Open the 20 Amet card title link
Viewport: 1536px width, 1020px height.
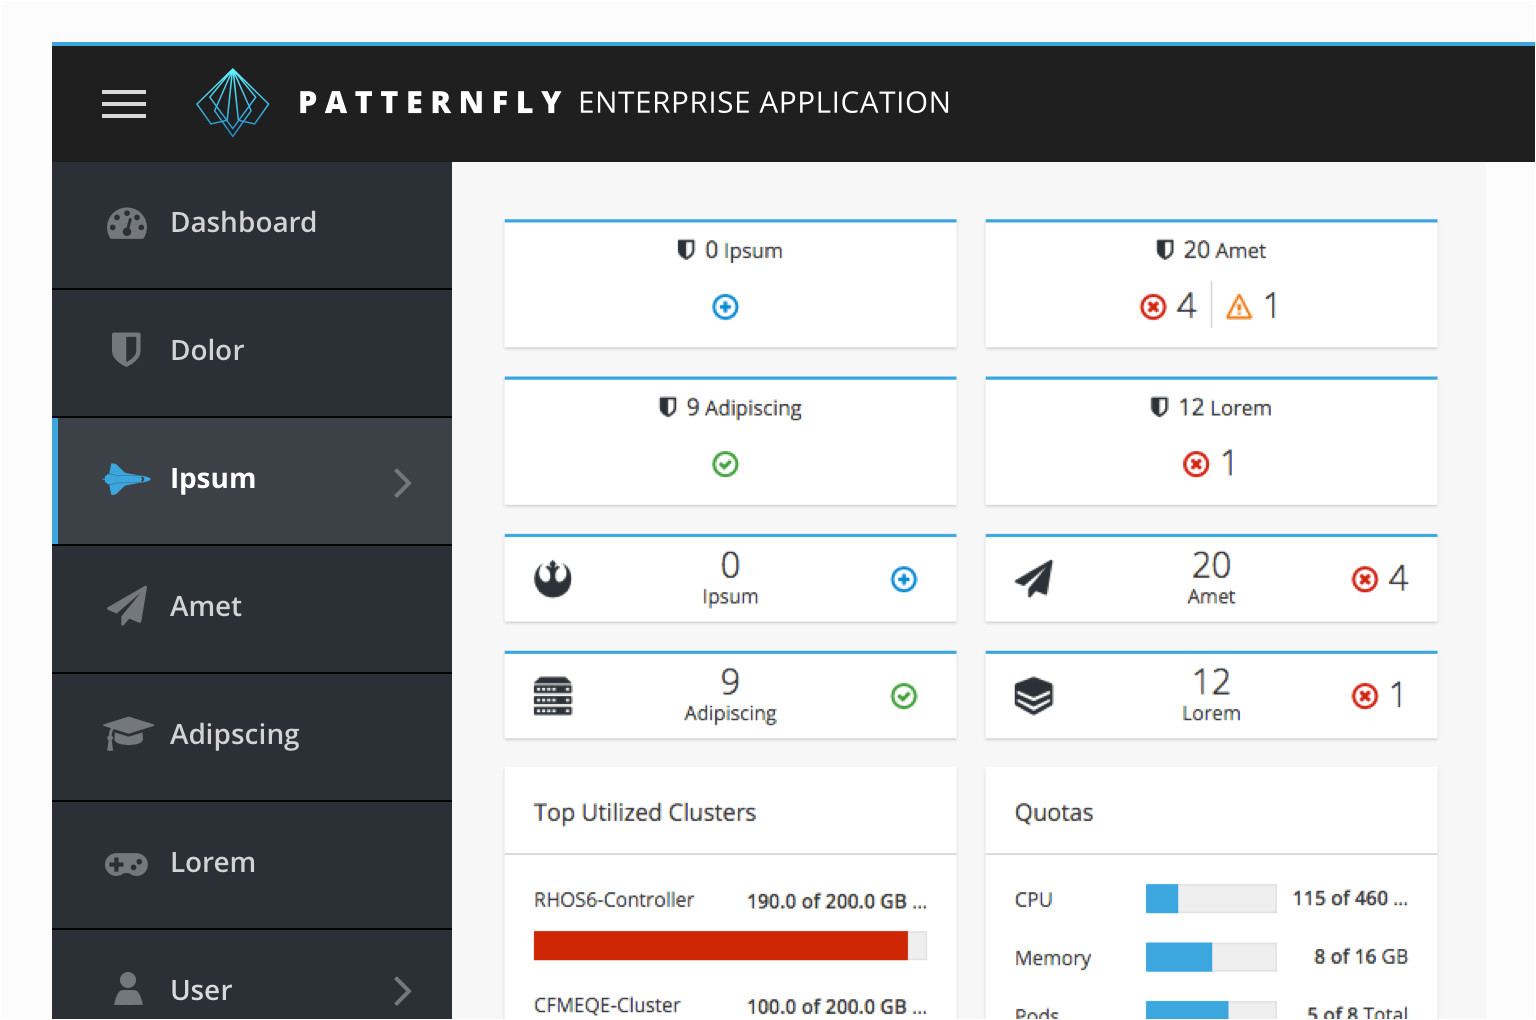pyautogui.click(x=1224, y=250)
